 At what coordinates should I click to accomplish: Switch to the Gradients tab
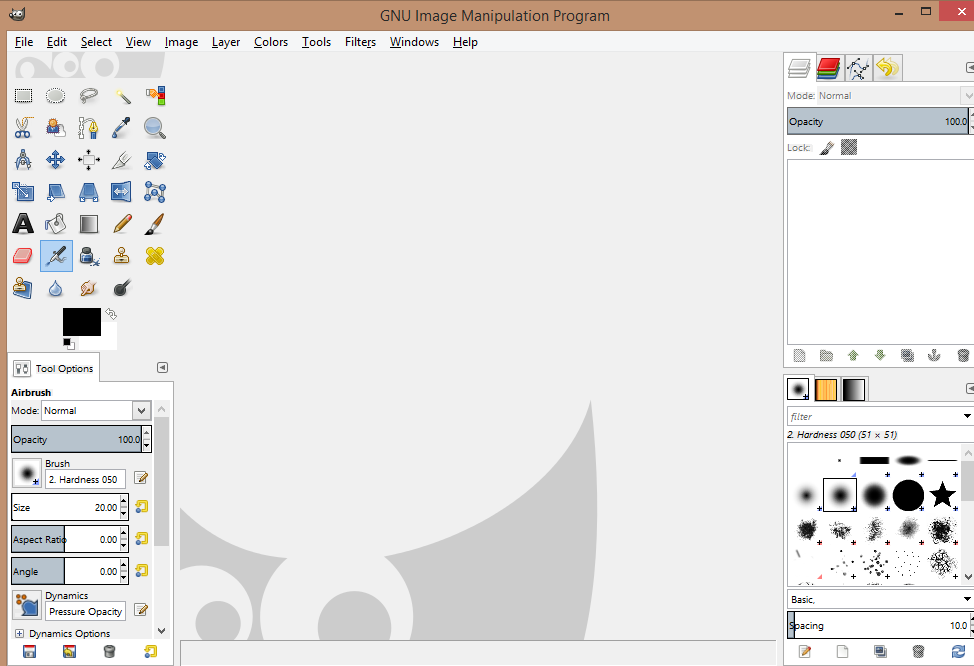click(x=853, y=388)
